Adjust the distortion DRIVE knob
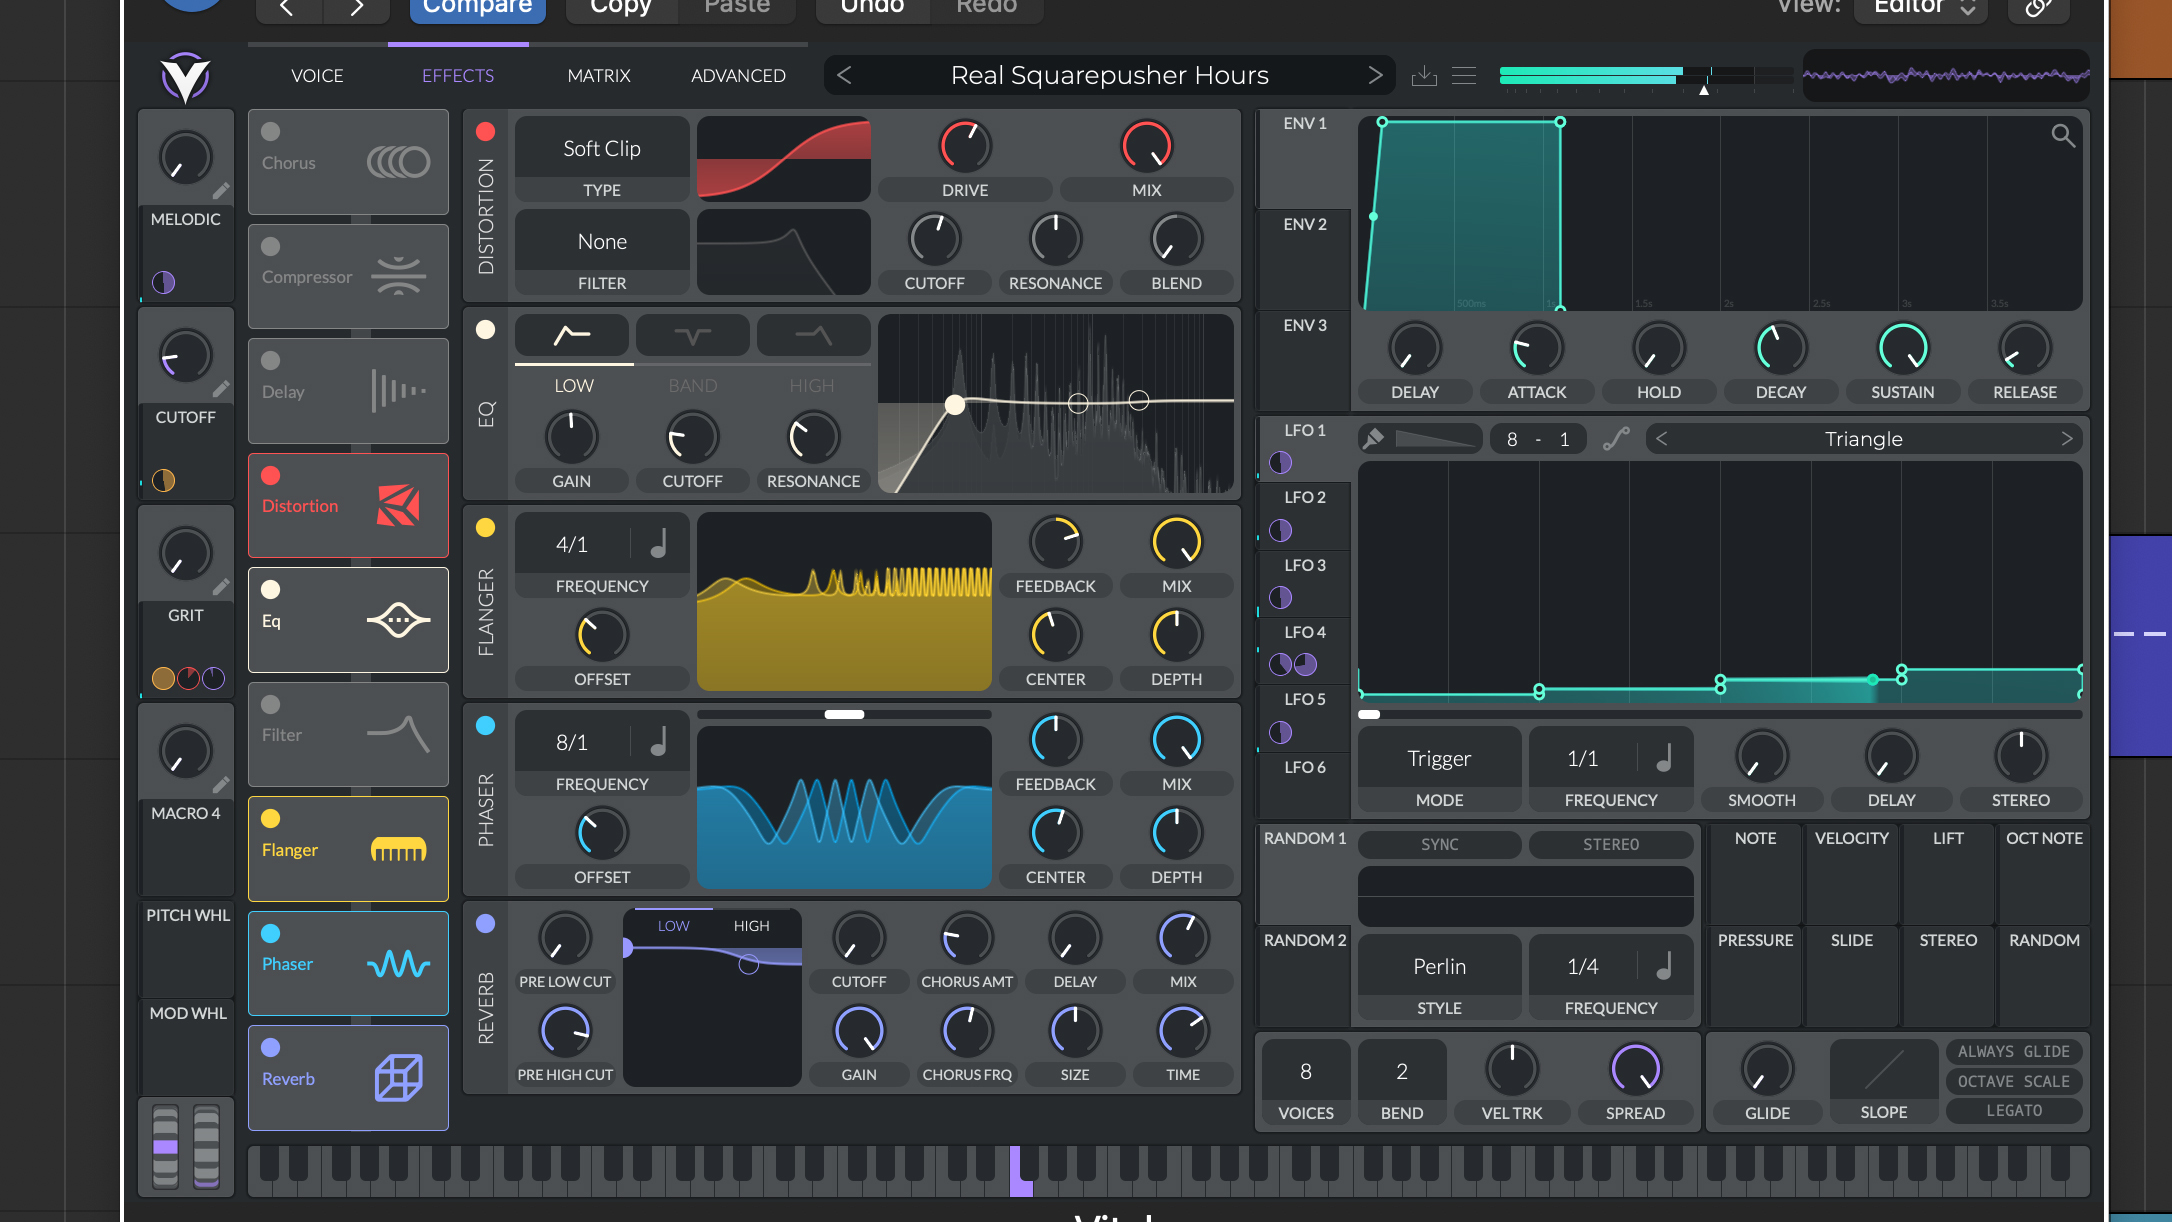Image resolution: width=2172 pixels, height=1222 pixels. 964,146
